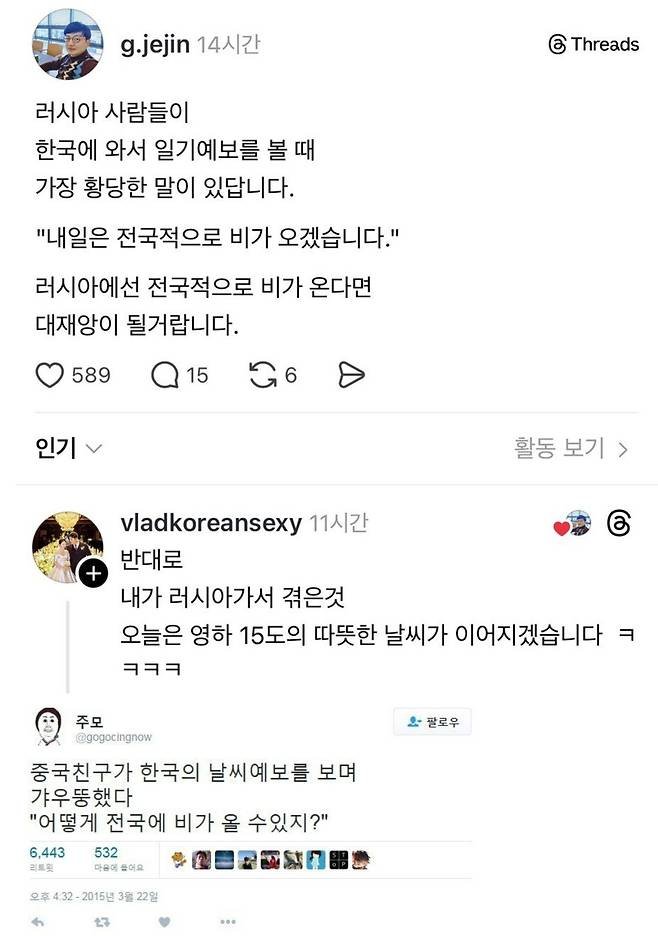Like g.jejin's post with the heart icon
The image size is (658, 936).
[x=50, y=376]
